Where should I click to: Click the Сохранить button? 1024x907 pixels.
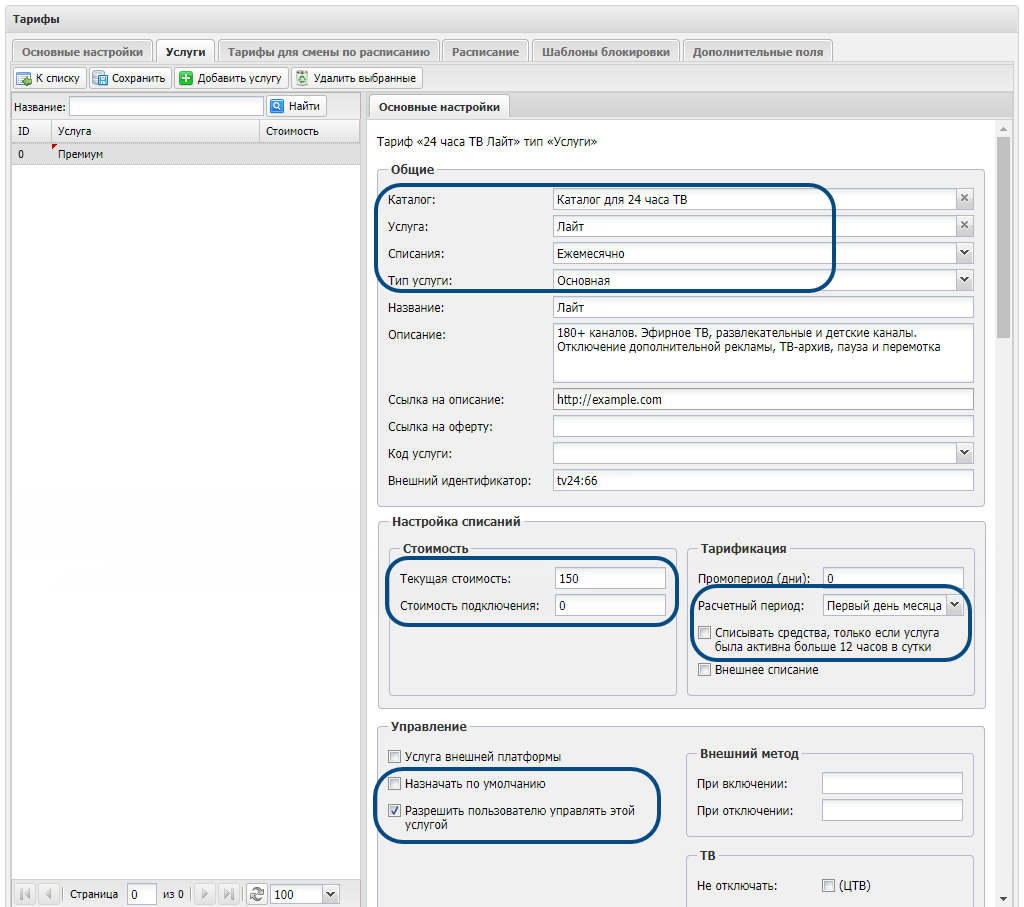(x=131, y=78)
